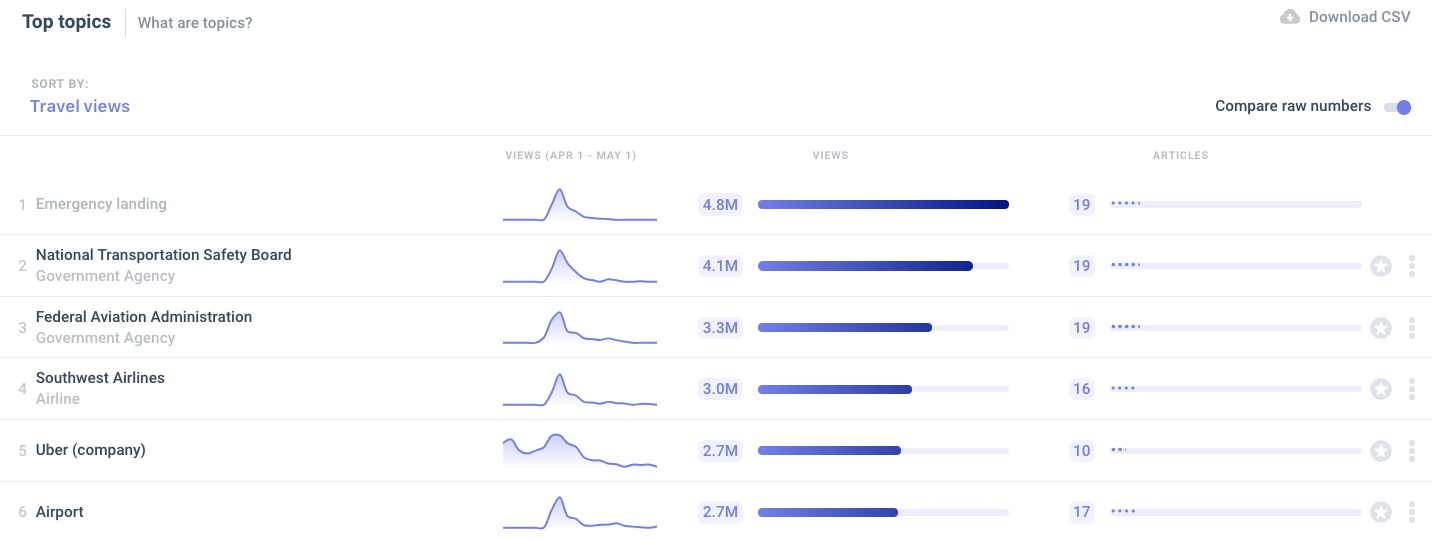Viewport: 1432px width, 540px height.
Task: Click the National Transportation Safety Board sparkline
Action: pos(580,266)
